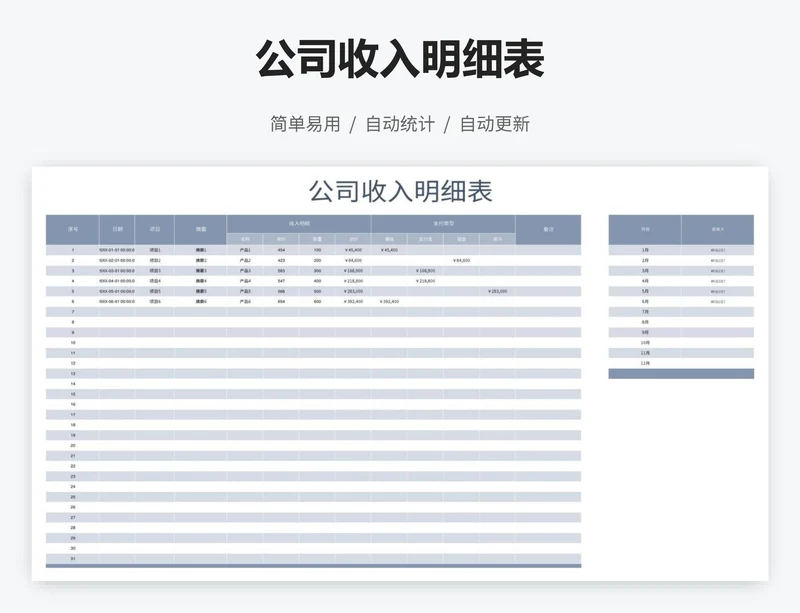800x613 pixels.
Task: Select the 项目4 cell
Action: click(x=155, y=281)
